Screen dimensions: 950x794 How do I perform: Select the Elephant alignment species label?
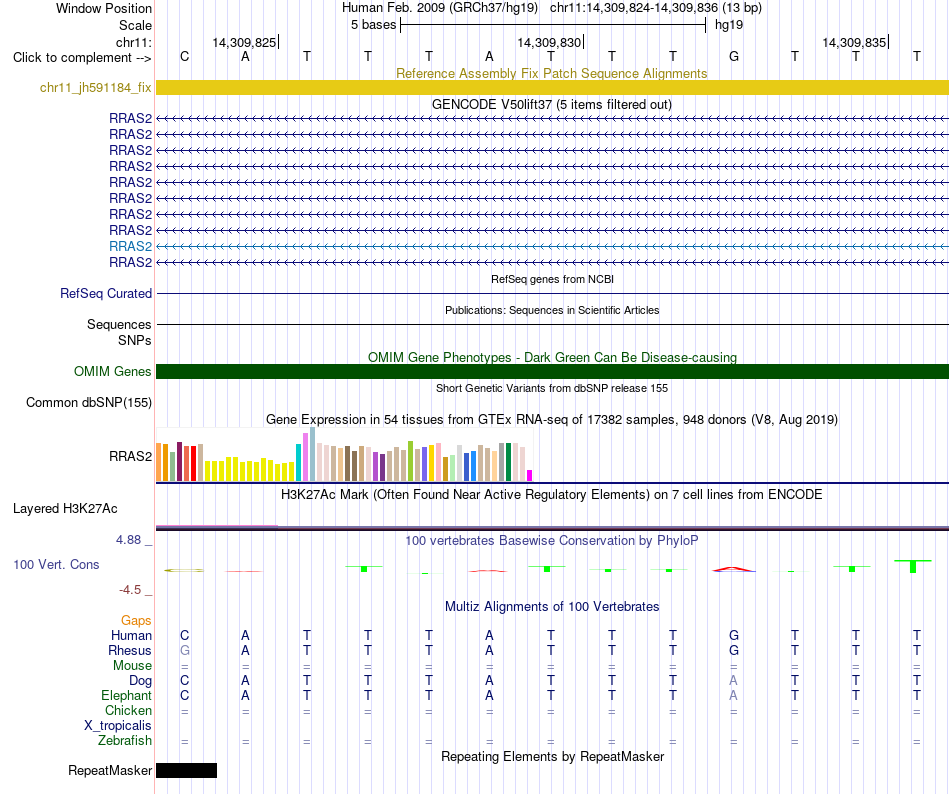[126, 695]
